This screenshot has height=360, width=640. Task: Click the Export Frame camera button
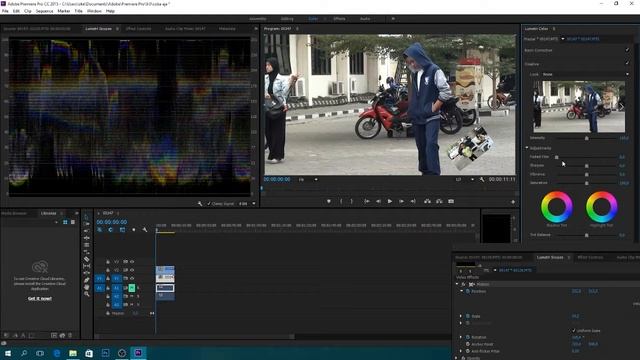451,201
